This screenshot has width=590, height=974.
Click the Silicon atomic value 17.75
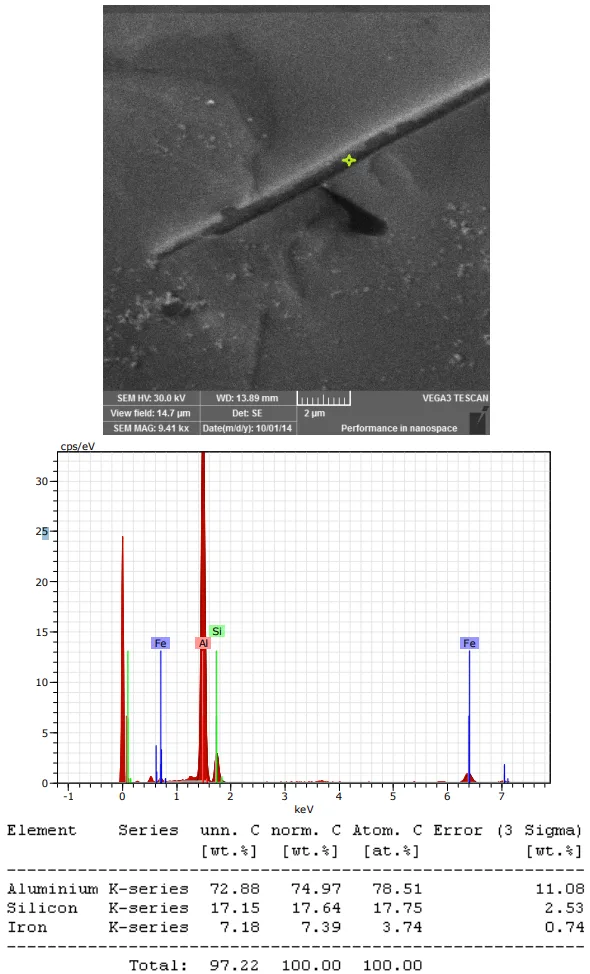point(397,908)
